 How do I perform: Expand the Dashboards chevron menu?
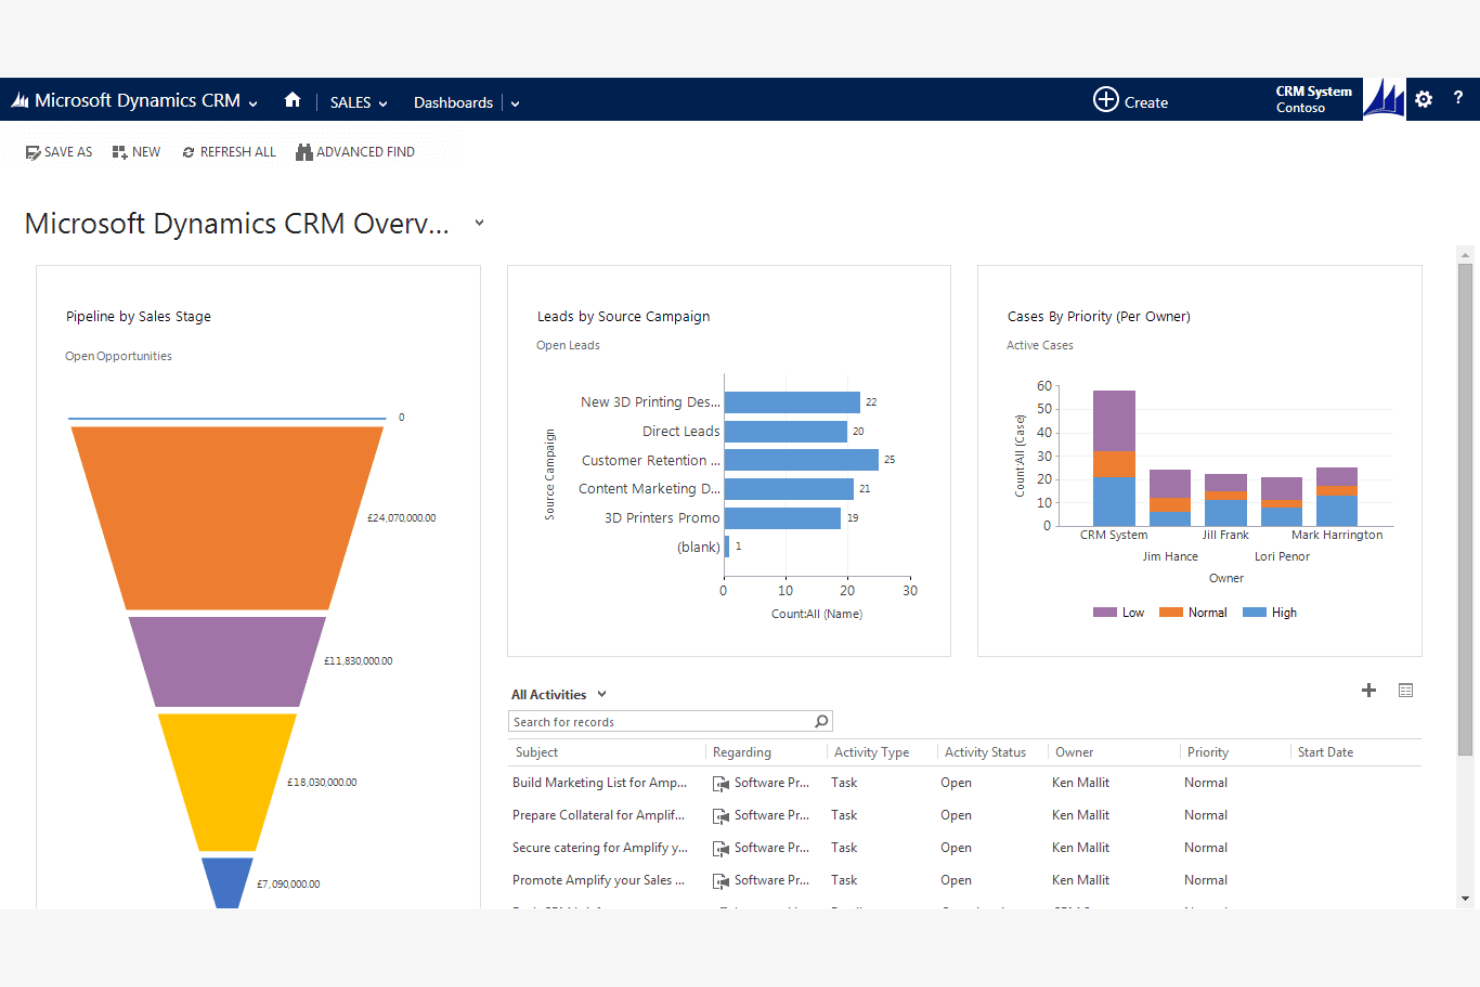point(514,103)
